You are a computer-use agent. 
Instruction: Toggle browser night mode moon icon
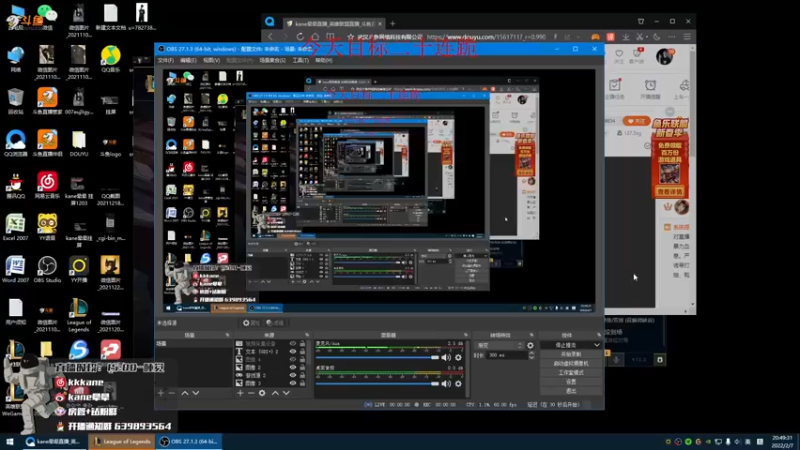[x=657, y=37]
